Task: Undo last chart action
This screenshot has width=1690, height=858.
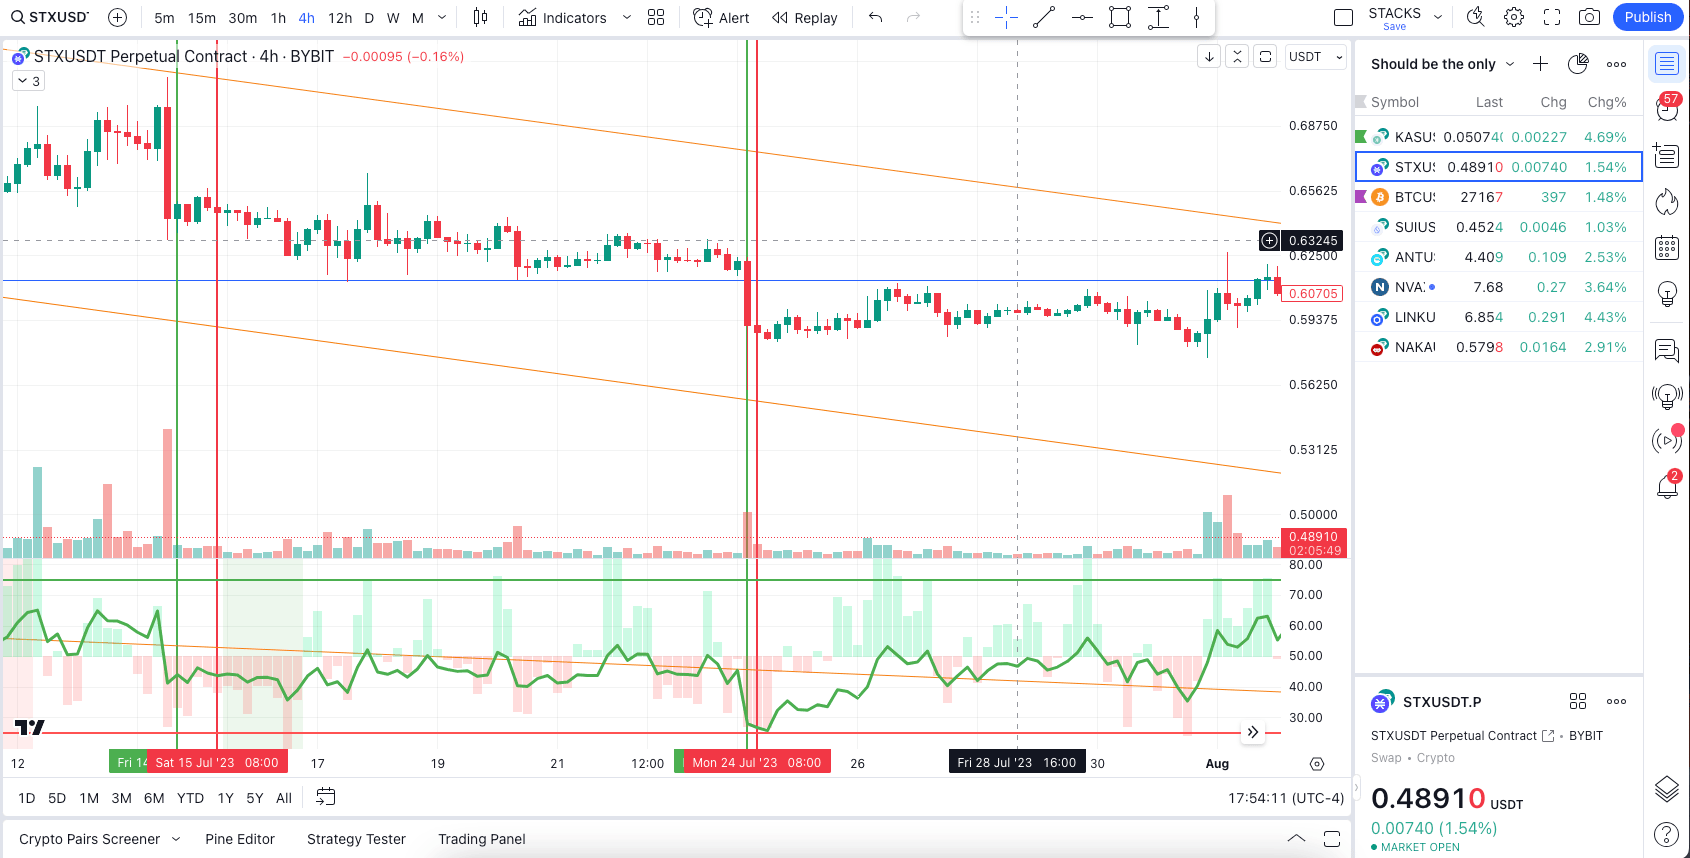Action: 876,17
